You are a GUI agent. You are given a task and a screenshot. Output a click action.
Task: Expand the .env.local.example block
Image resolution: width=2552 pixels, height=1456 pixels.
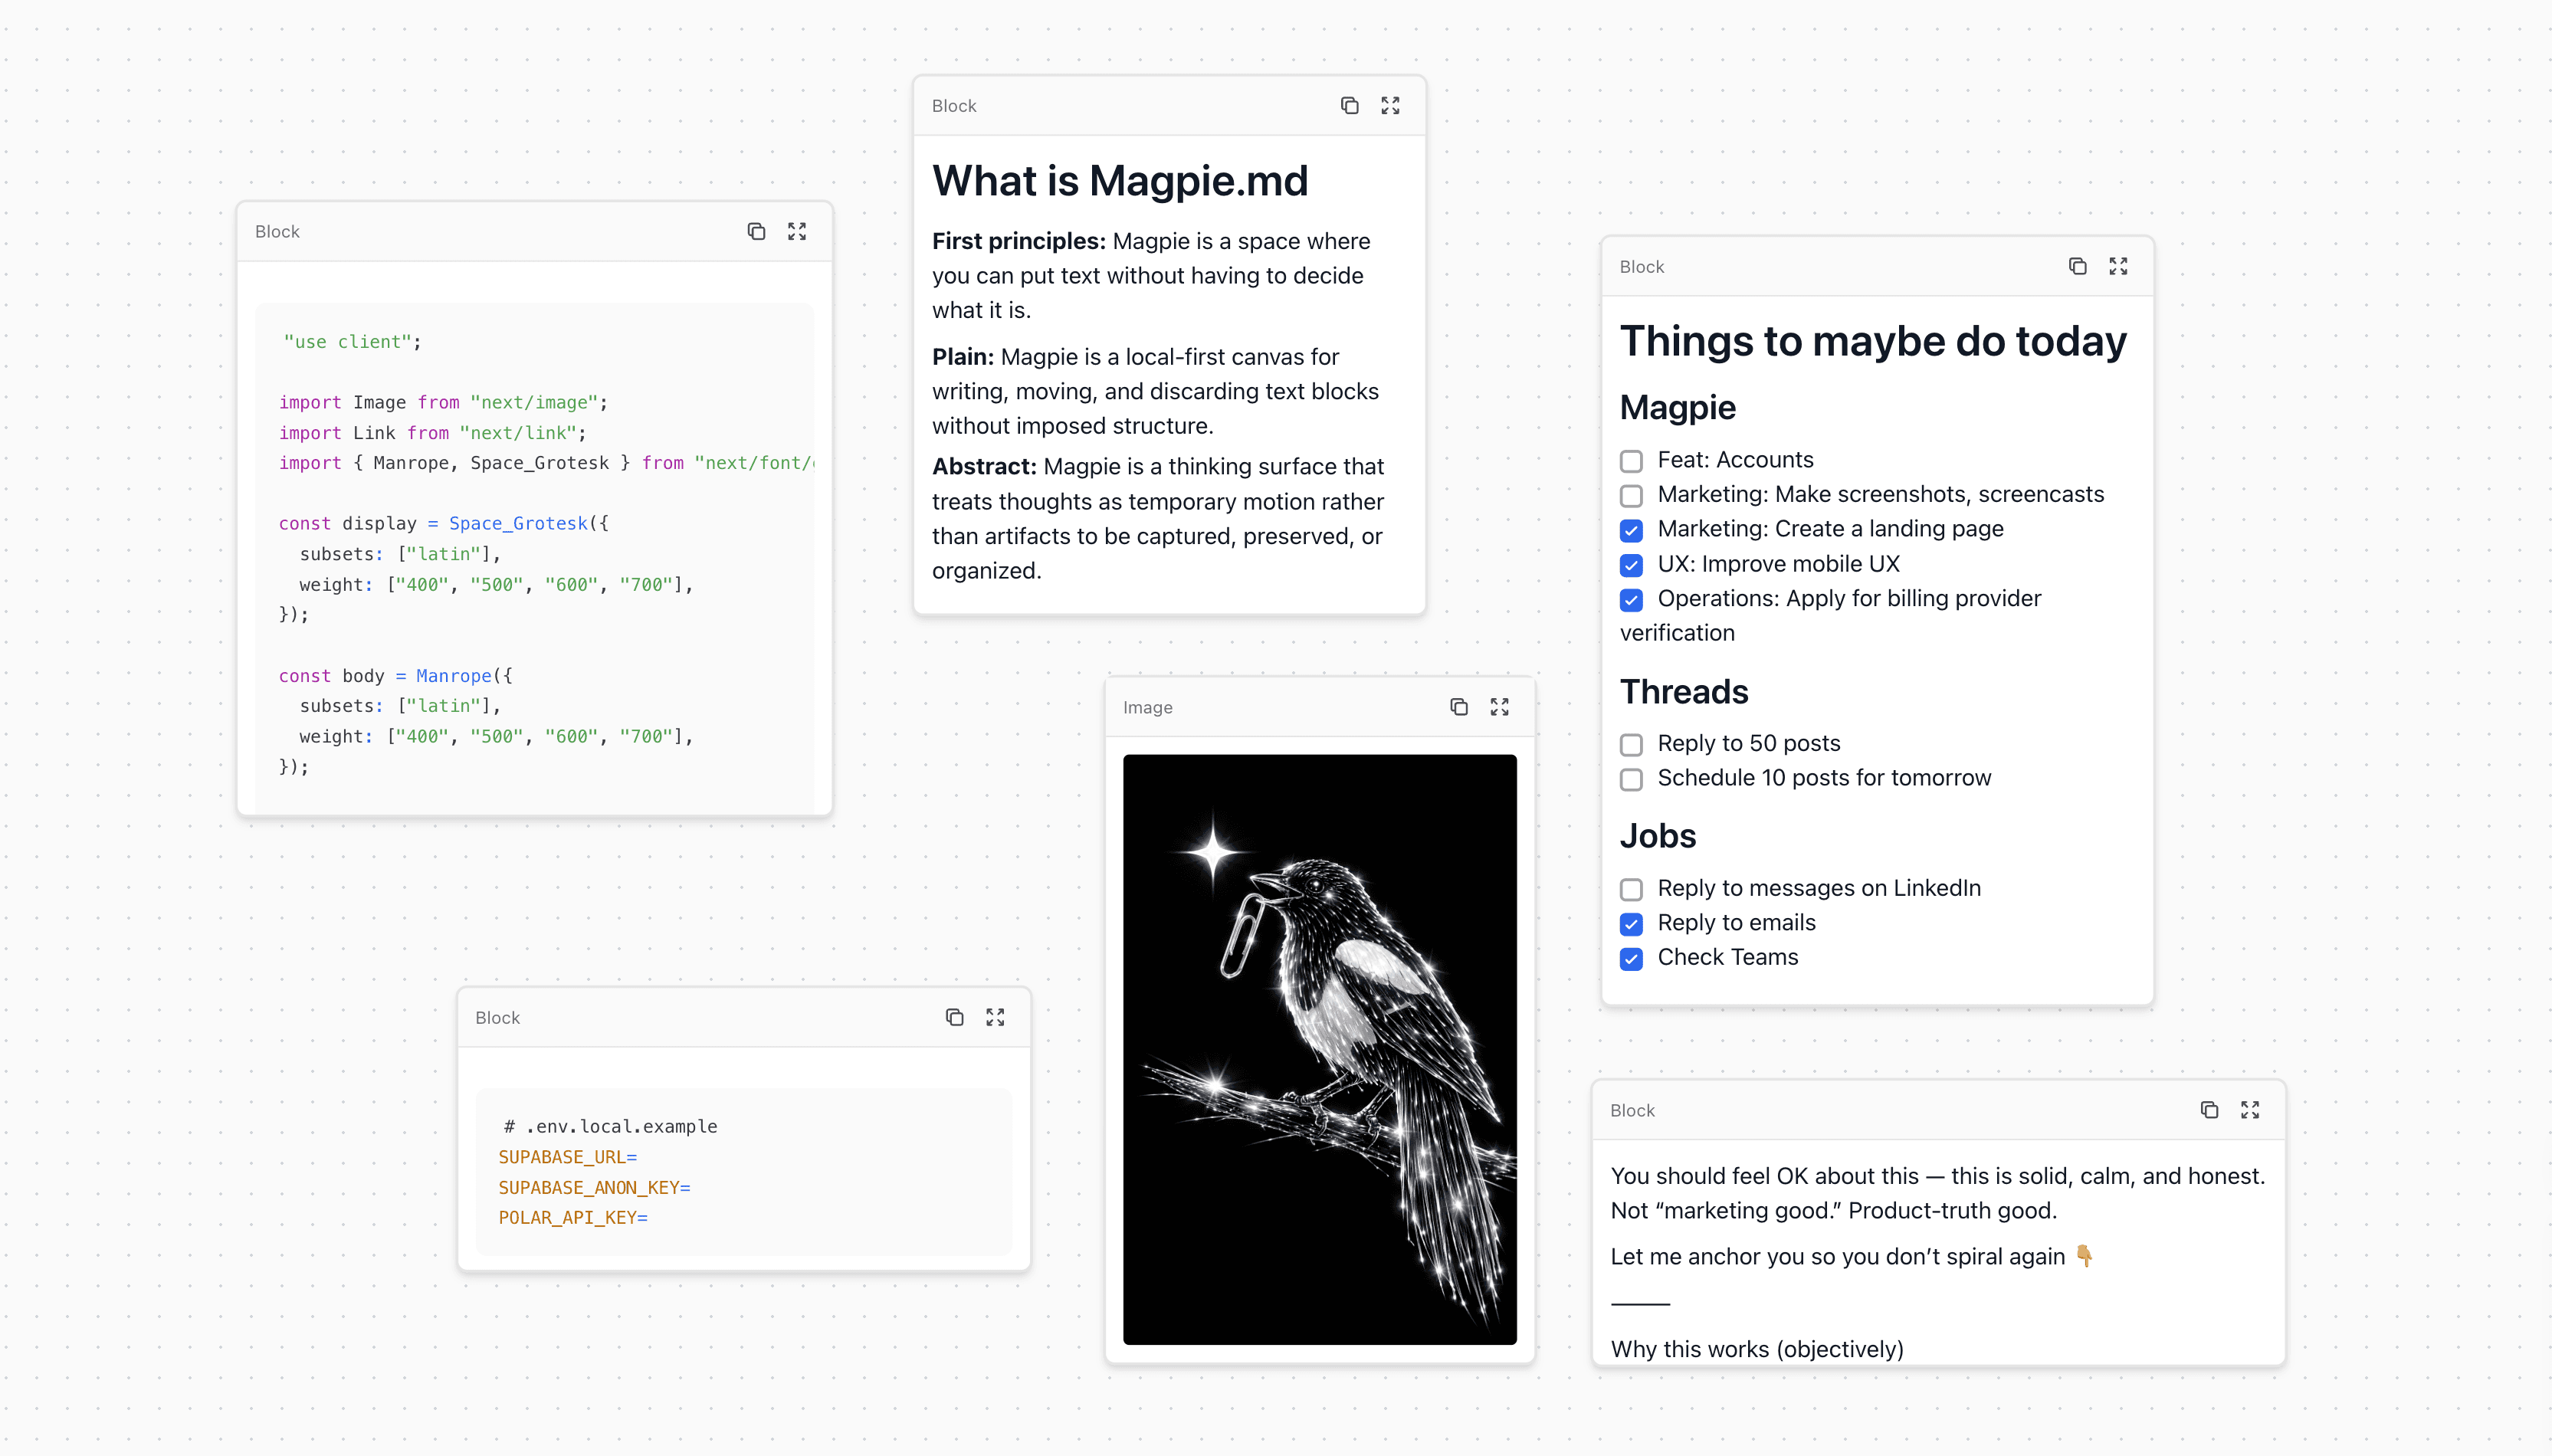(x=995, y=1017)
